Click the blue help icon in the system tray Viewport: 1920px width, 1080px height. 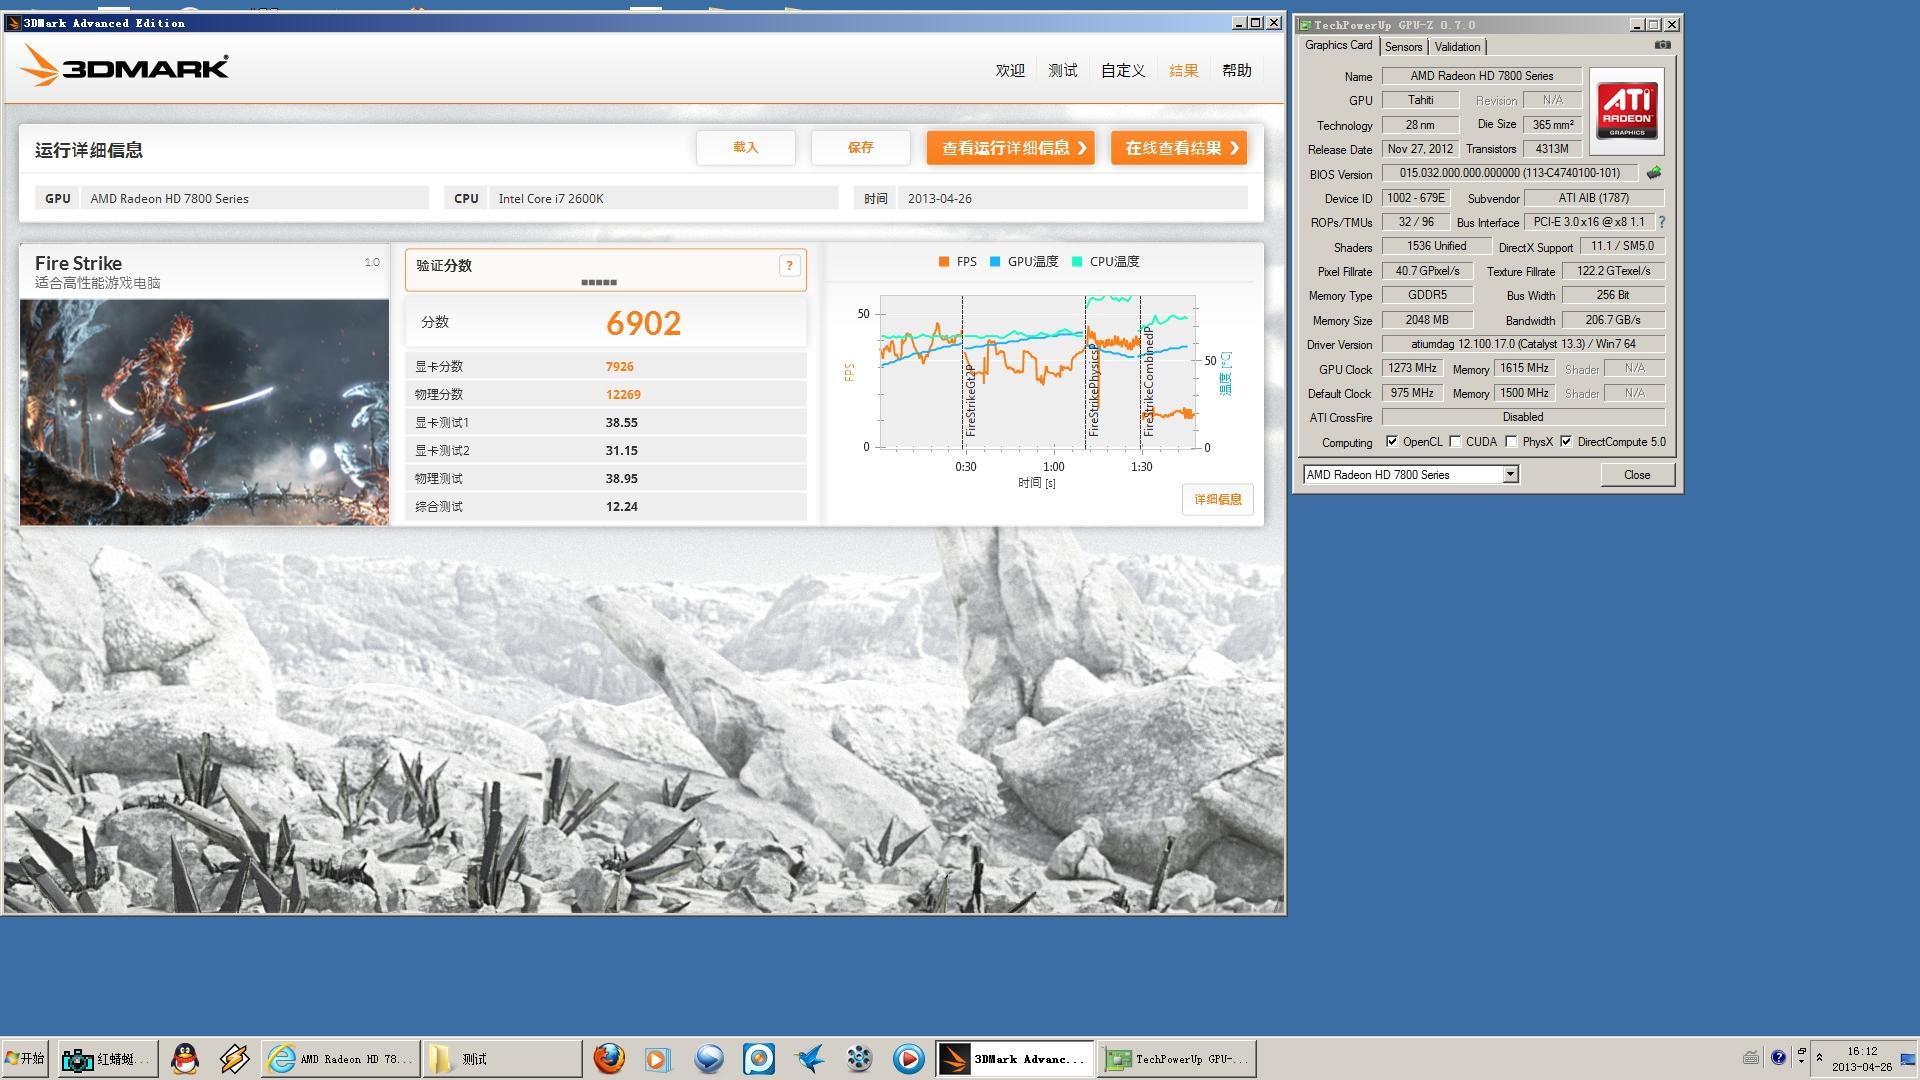[1778, 1057]
